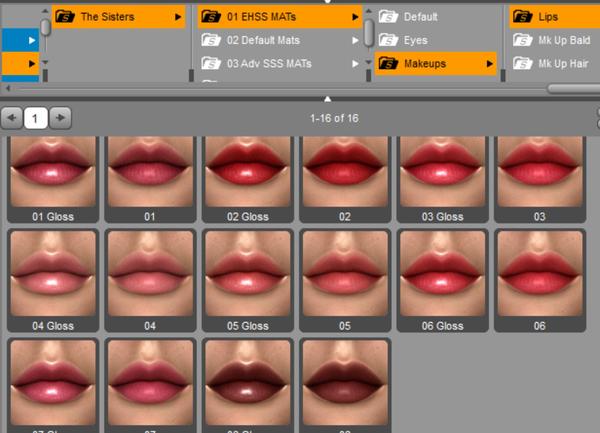Expand the Makeups submenu arrow
Screen dimensions: 600x433
(489, 63)
